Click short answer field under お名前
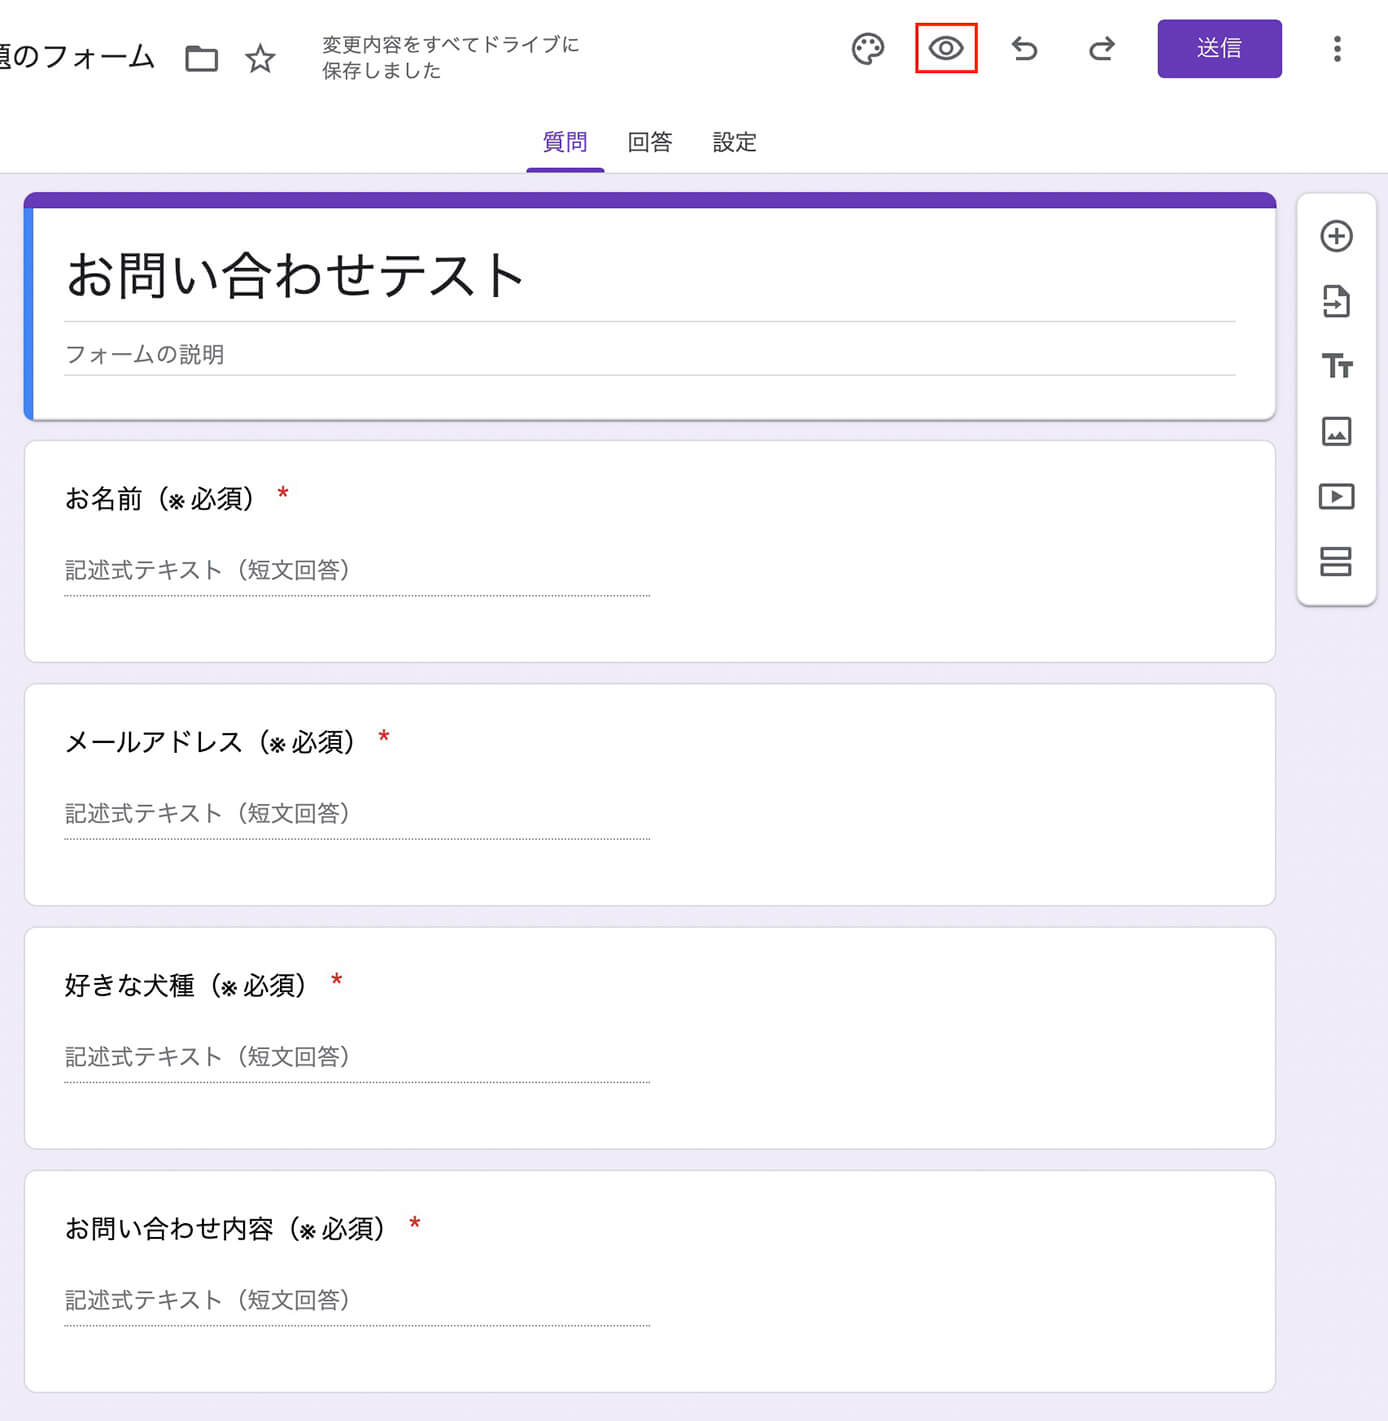Screen dimensions: 1388x1421 point(357,571)
